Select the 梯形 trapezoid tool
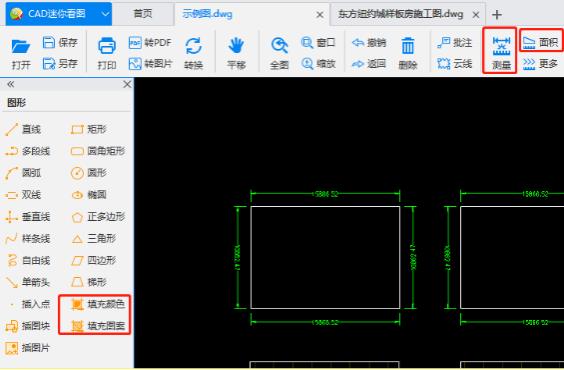Viewport: 564px width, 370px height. click(x=88, y=282)
